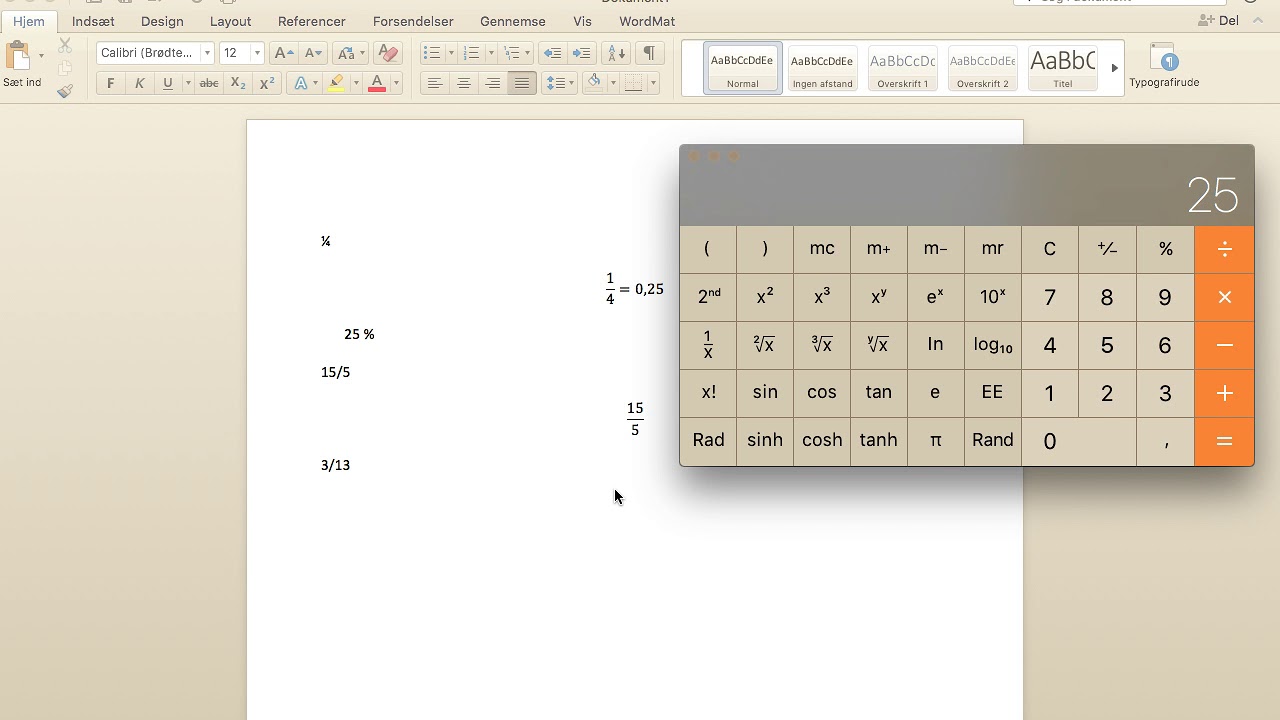The width and height of the screenshot is (1280, 720).
Task: Toggle italic K formatting
Action: [139, 84]
